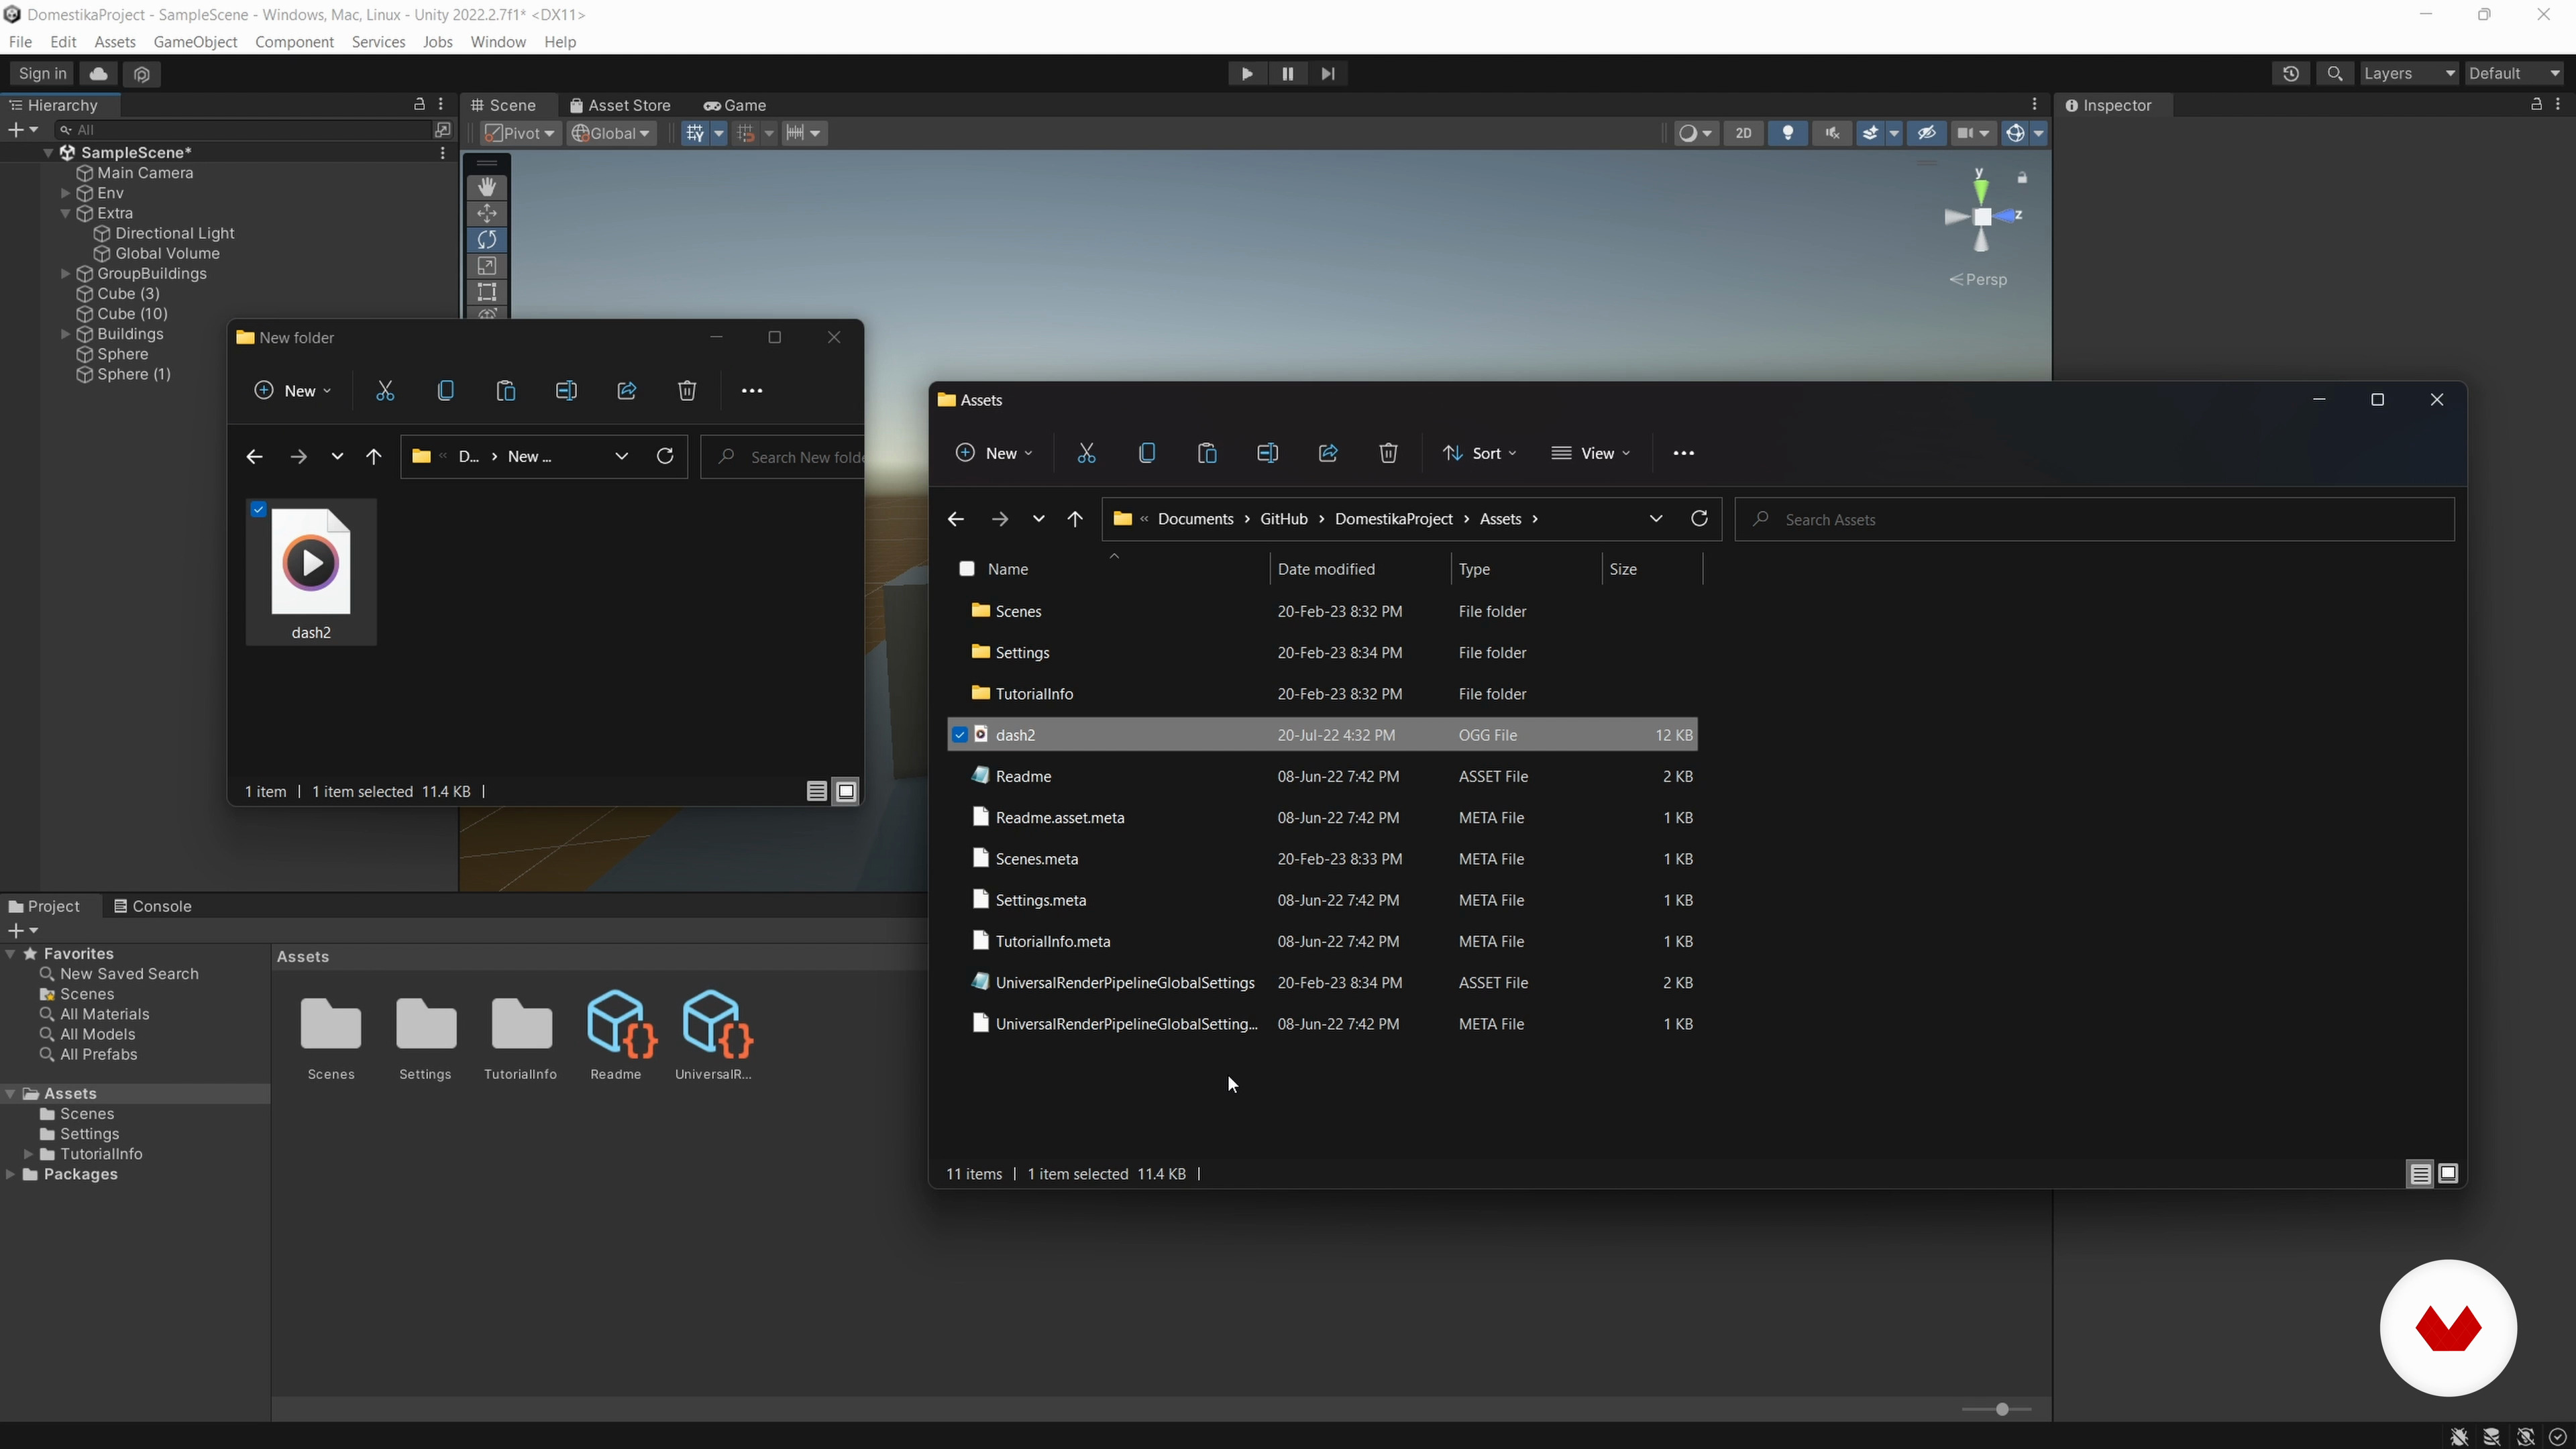Viewport: 2576px width, 1449px height.
Task: Click Delete trash icon in Assets explorer window
Action: pos(1388,454)
